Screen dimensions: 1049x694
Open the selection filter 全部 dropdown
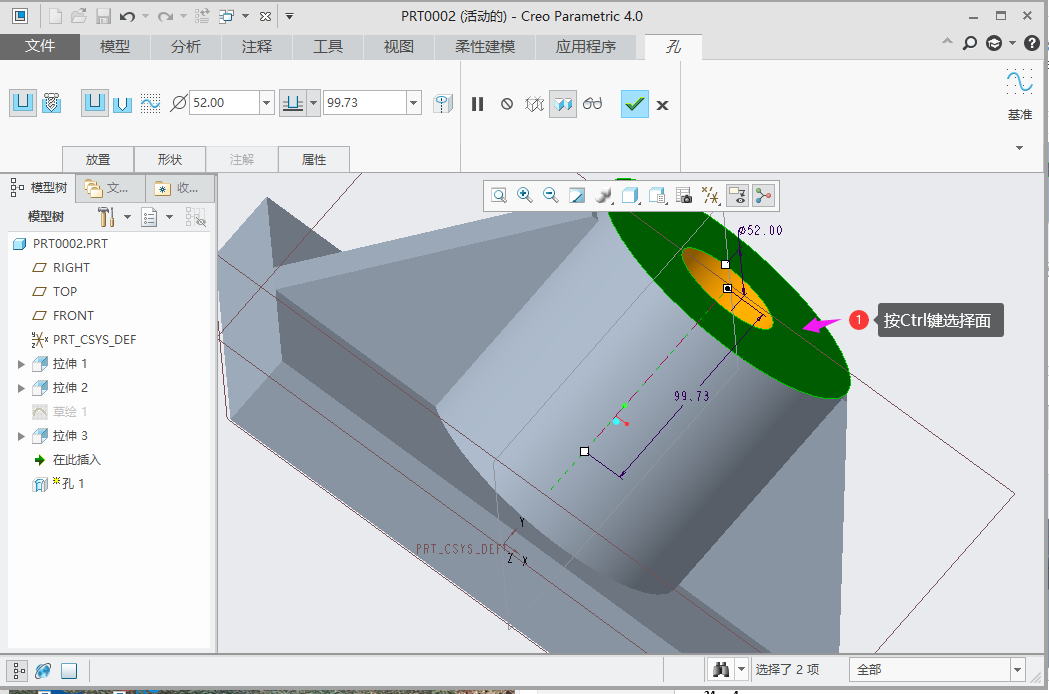(x=1018, y=669)
